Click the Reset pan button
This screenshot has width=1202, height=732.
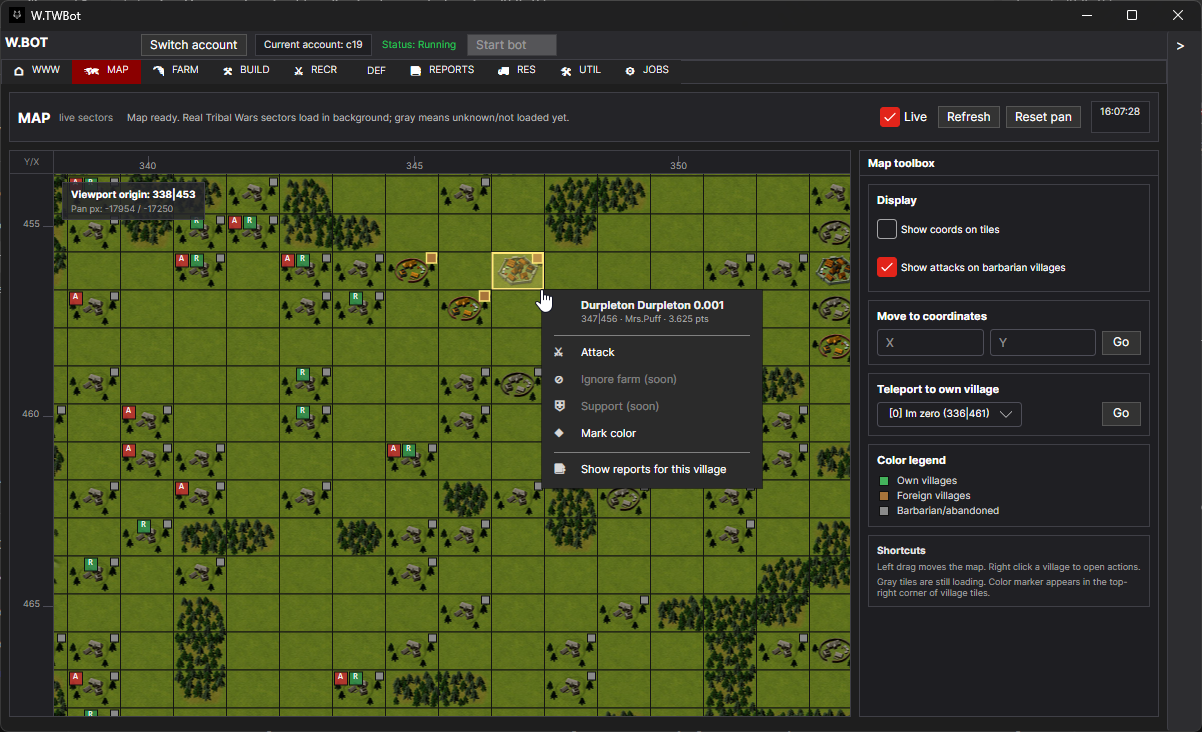[1043, 117]
